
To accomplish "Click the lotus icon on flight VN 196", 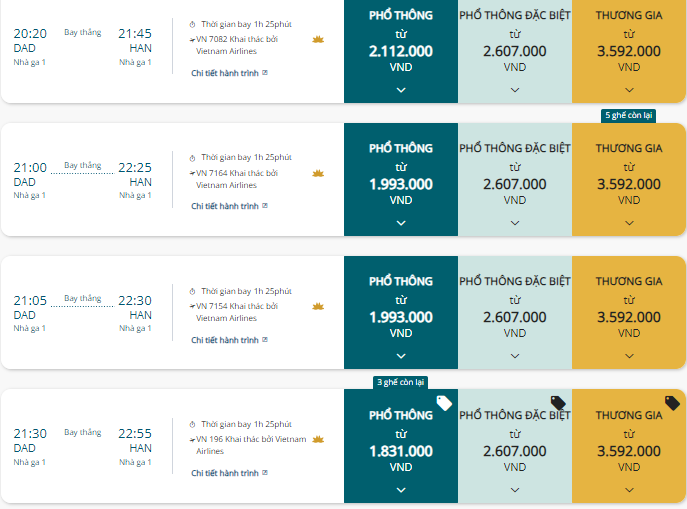I will [318, 439].
